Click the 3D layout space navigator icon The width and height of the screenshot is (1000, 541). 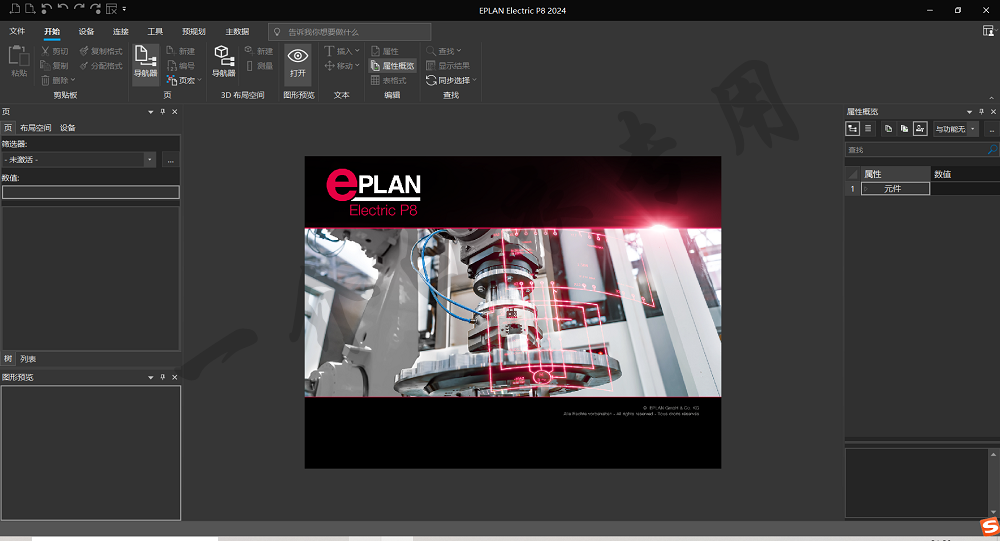click(x=224, y=60)
